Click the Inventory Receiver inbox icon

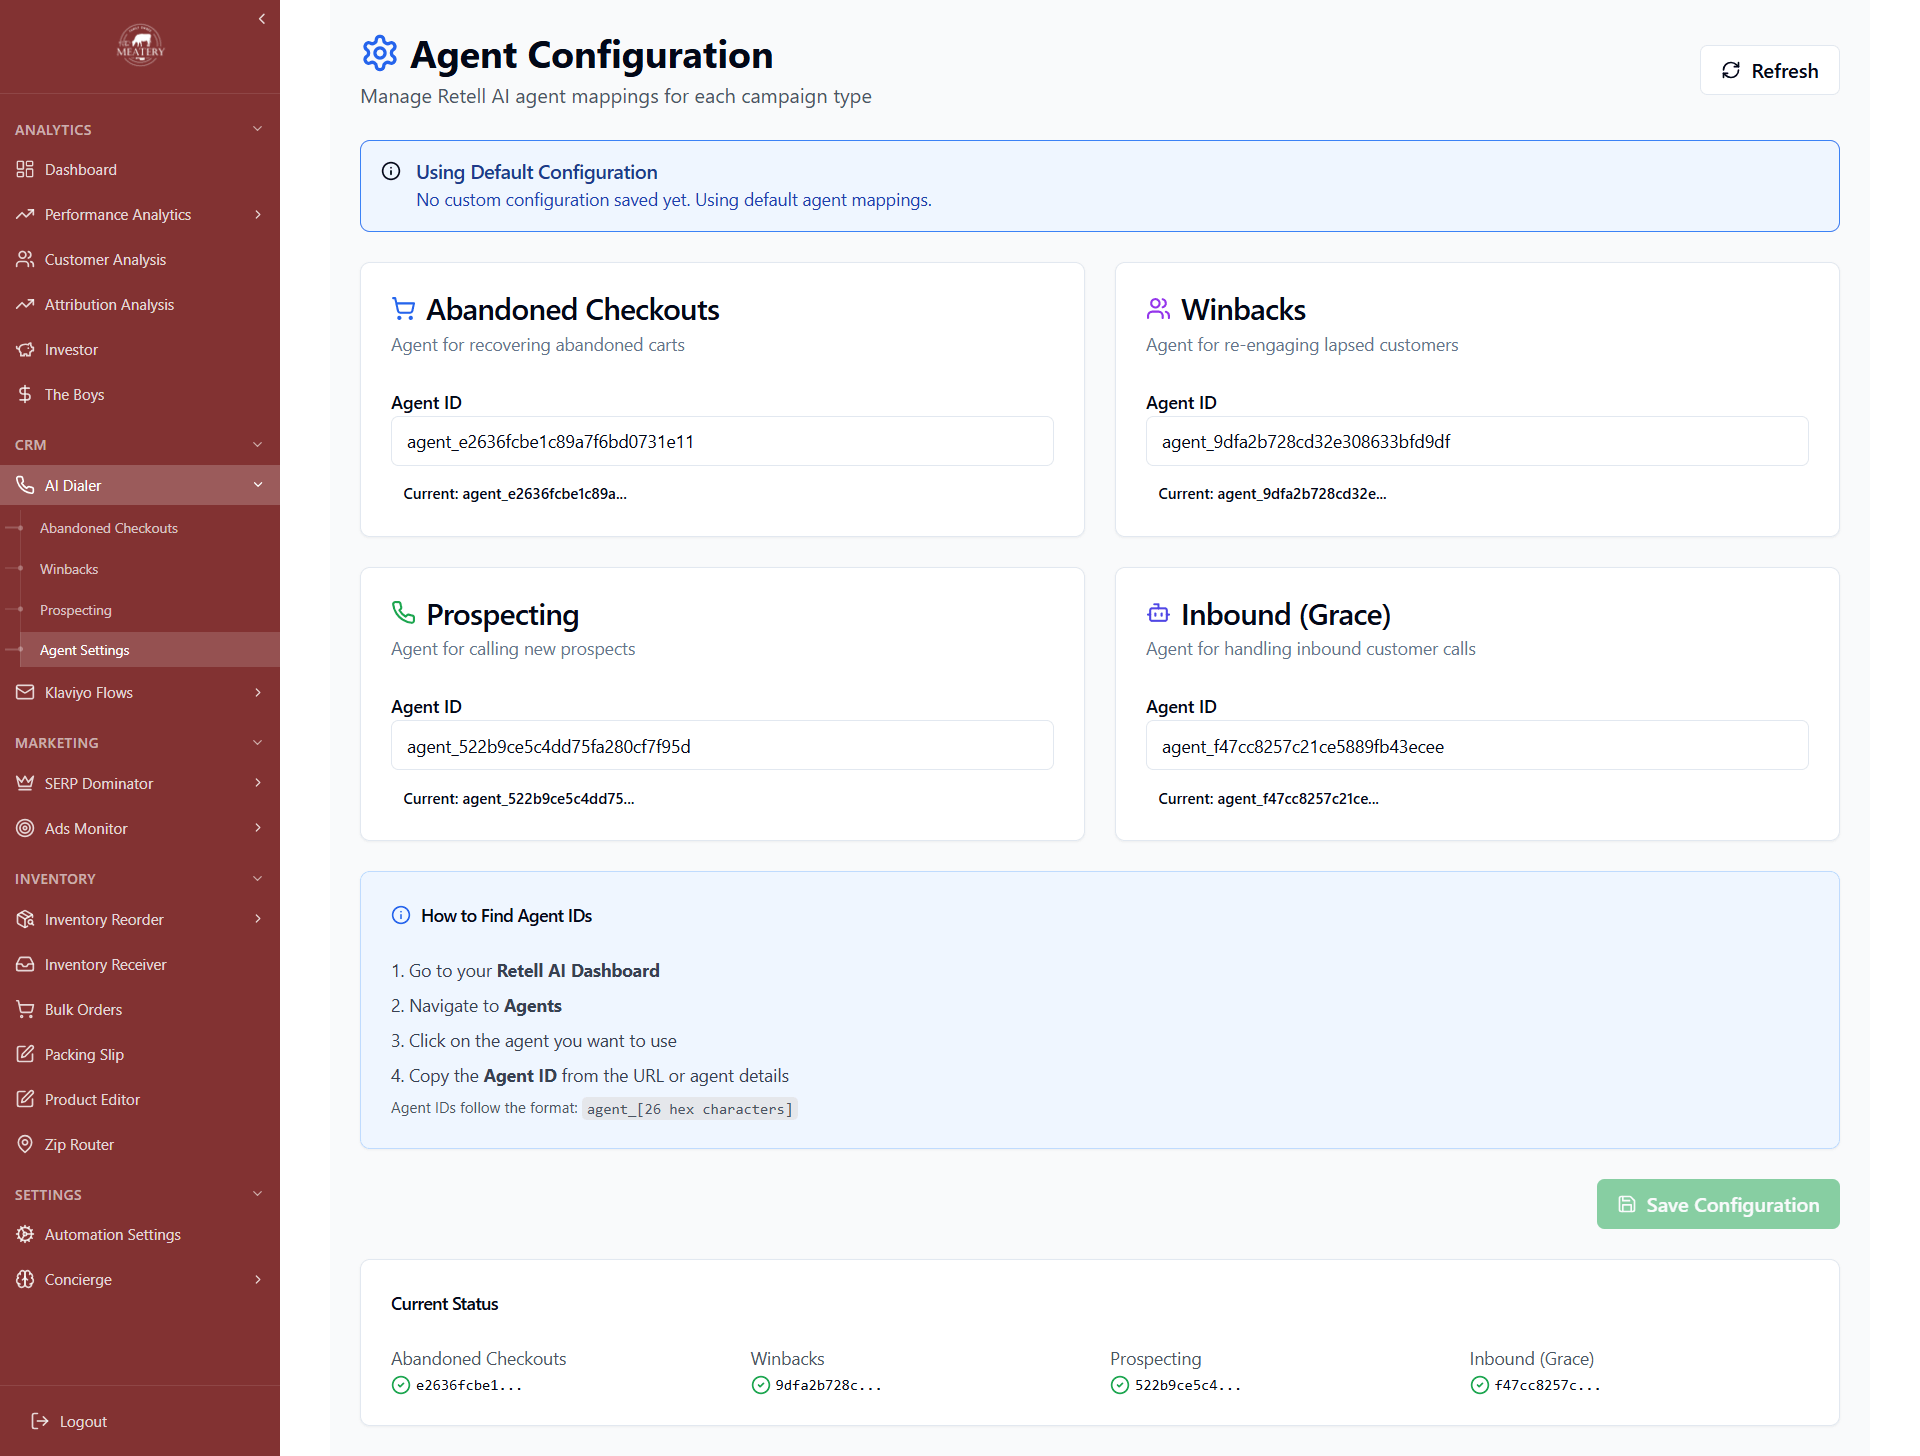pos(26,964)
